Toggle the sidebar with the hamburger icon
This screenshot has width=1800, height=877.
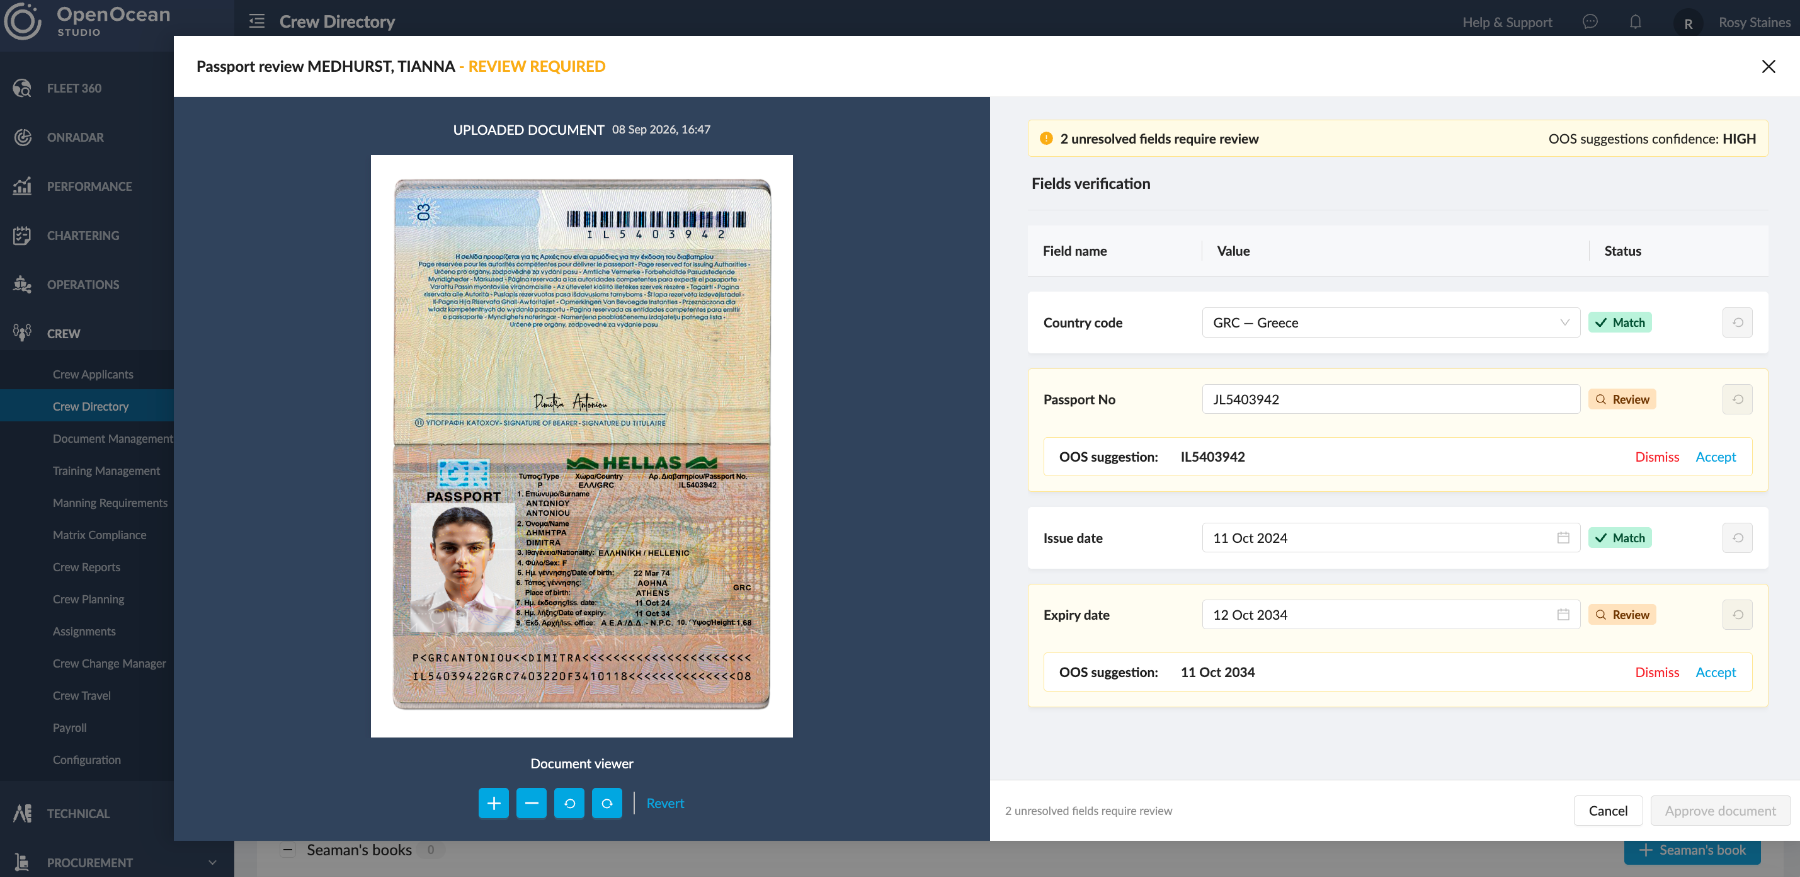[257, 21]
